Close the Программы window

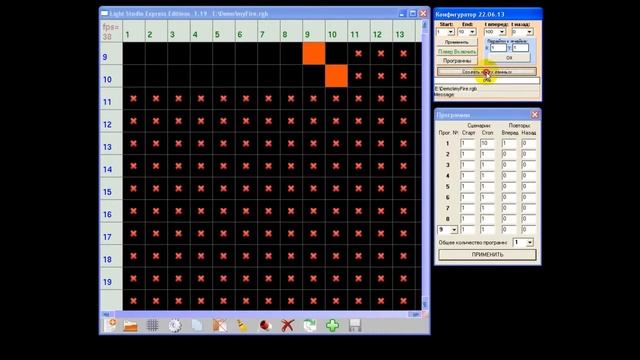pyautogui.click(x=535, y=115)
